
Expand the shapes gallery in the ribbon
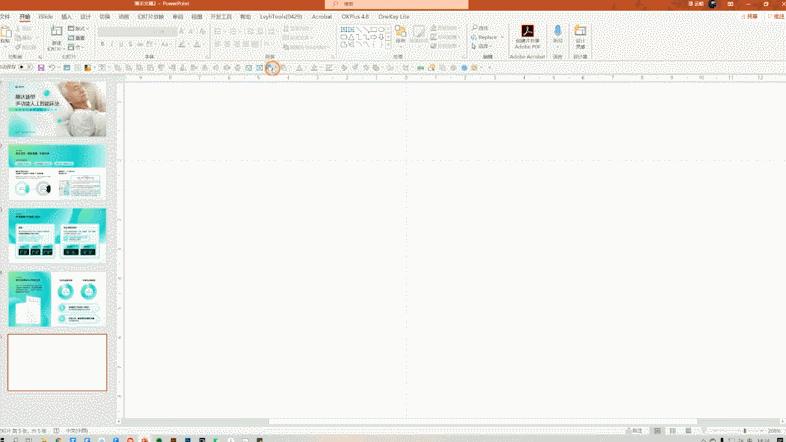(390, 45)
